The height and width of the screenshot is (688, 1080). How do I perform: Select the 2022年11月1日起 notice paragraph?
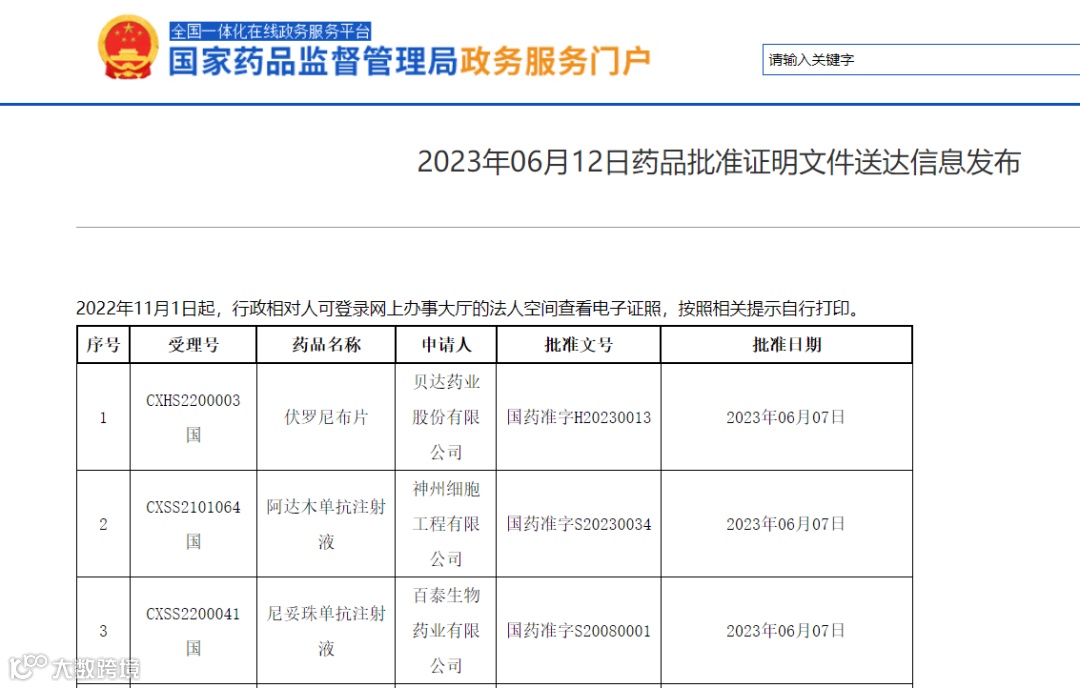point(470,308)
